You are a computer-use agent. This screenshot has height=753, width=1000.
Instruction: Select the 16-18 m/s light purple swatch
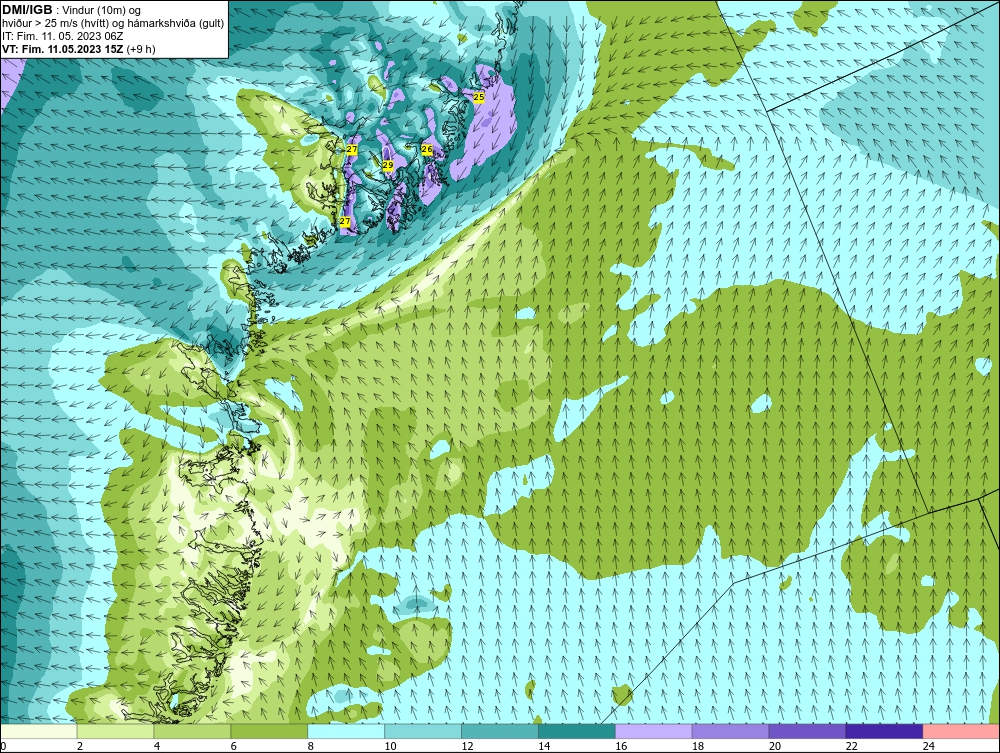(654, 731)
